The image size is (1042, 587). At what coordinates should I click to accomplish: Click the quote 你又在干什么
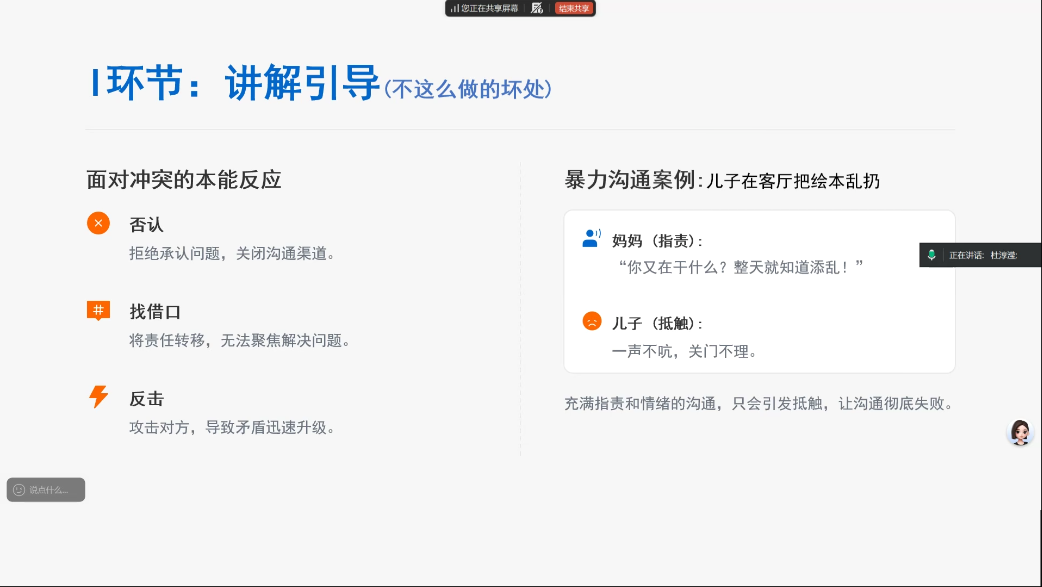pos(740,267)
